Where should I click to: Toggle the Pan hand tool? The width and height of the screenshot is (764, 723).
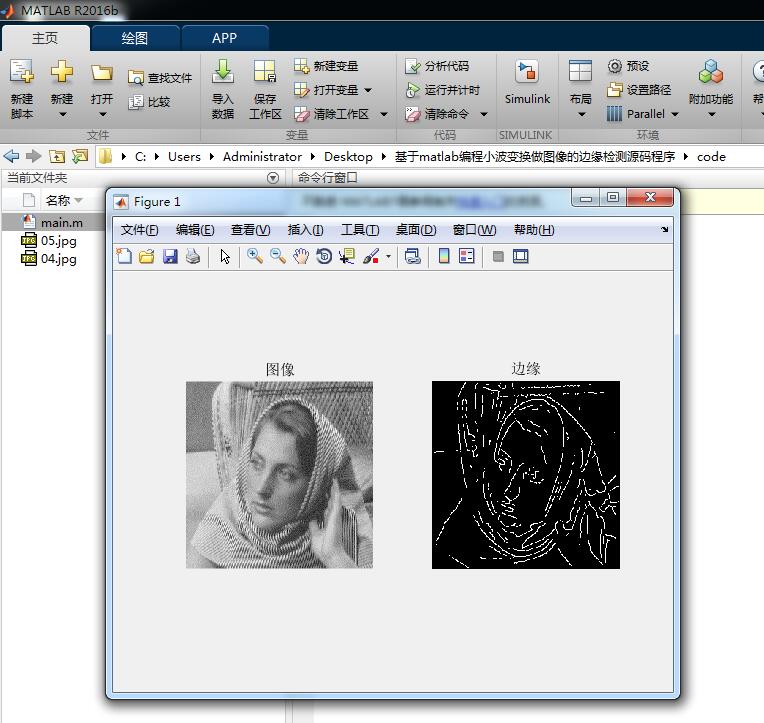pos(301,256)
